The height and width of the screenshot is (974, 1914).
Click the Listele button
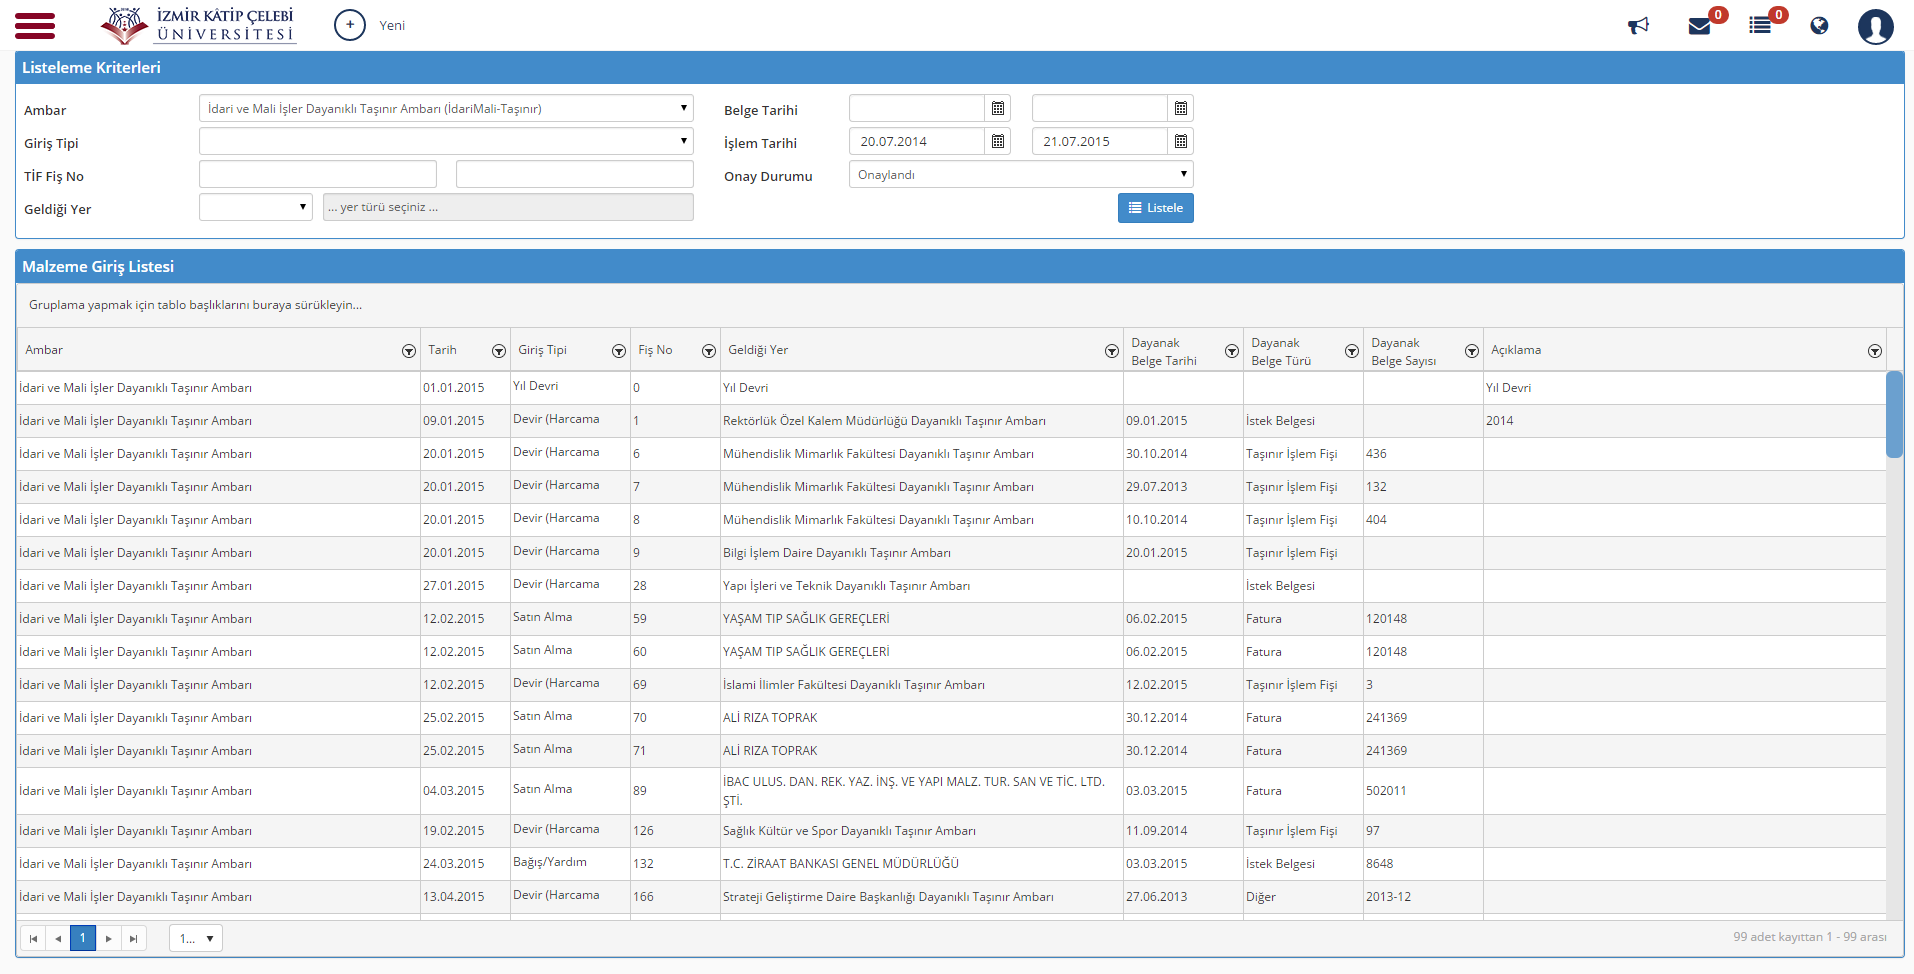[x=1155, y=208]
